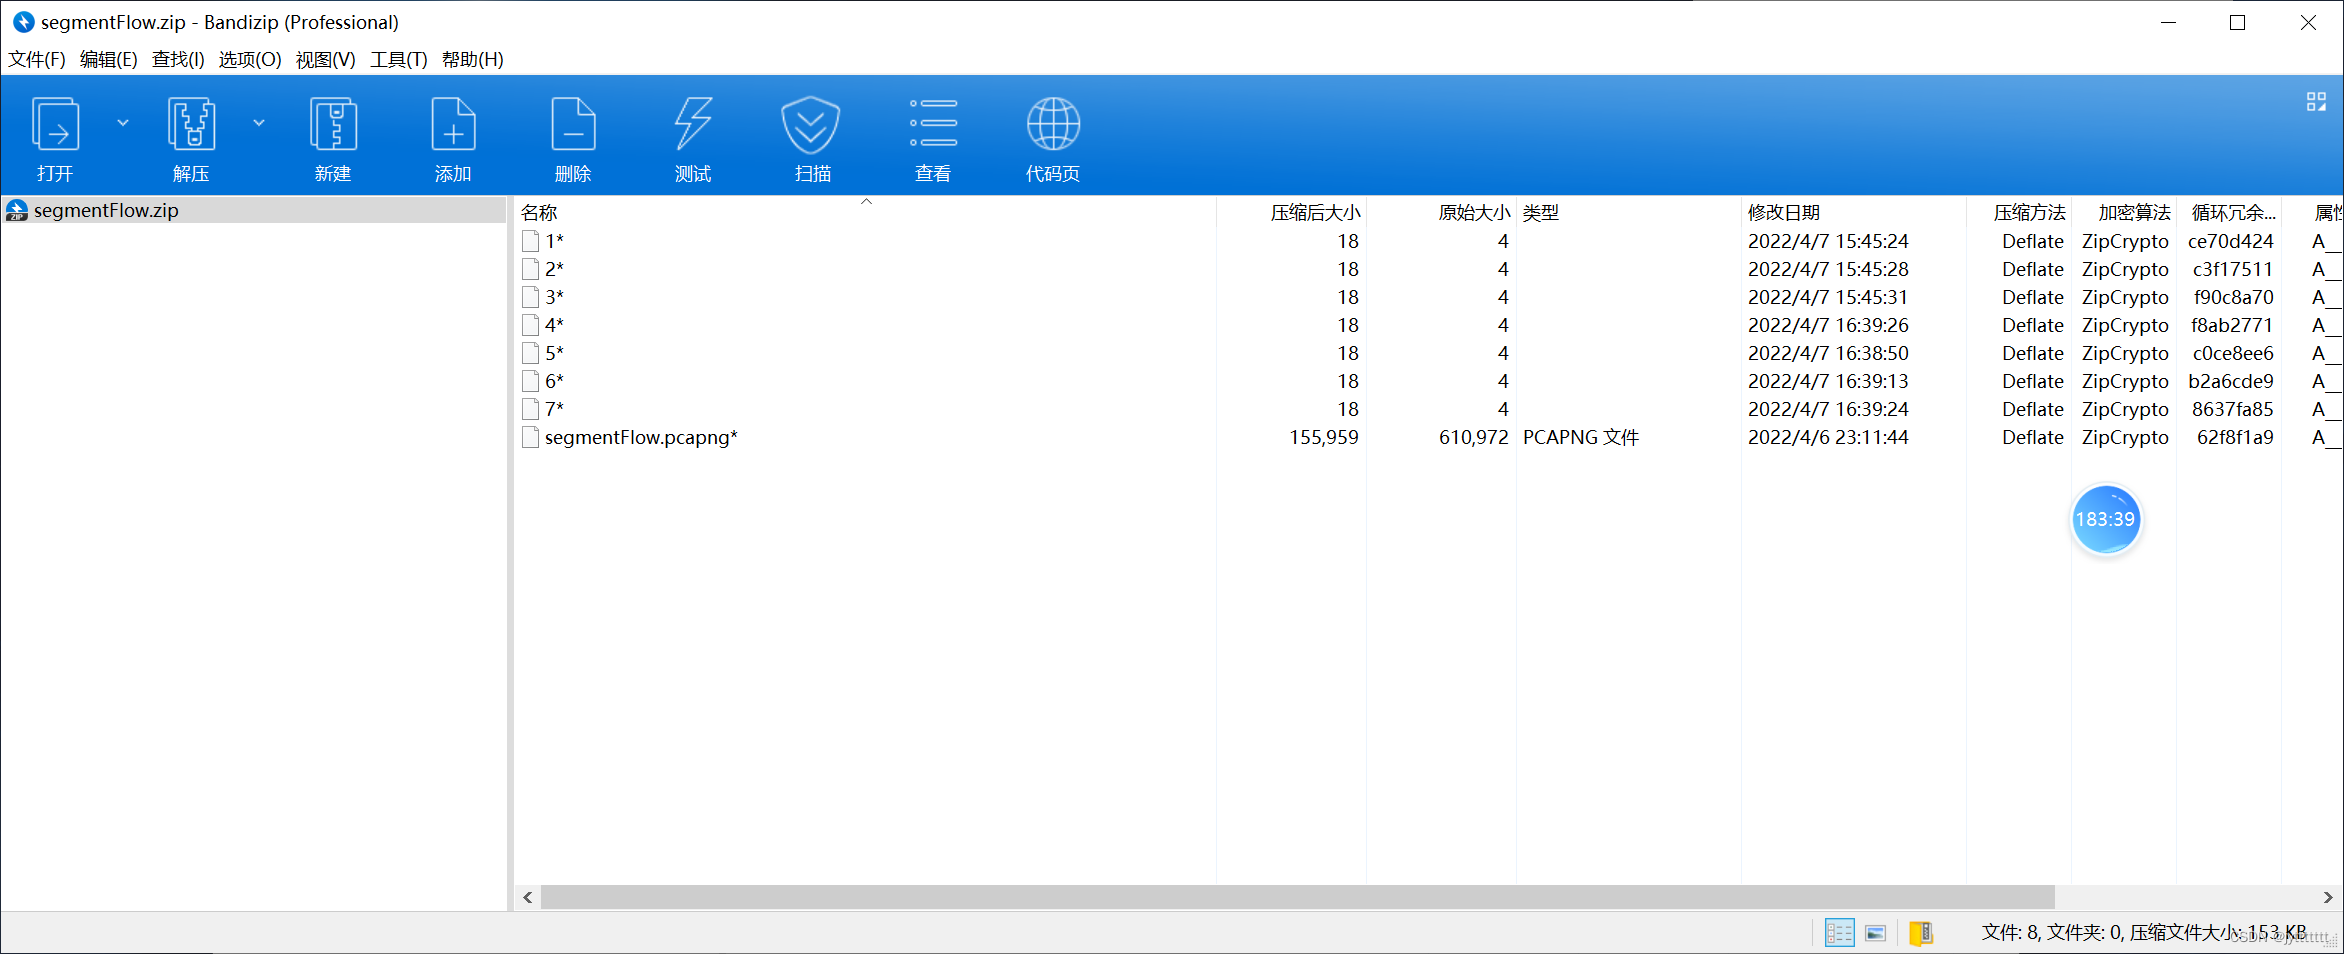Open an archive with the 打开 toolbar icon
The width and height of the screenshot is (2344, 954).
click(55, 138)
